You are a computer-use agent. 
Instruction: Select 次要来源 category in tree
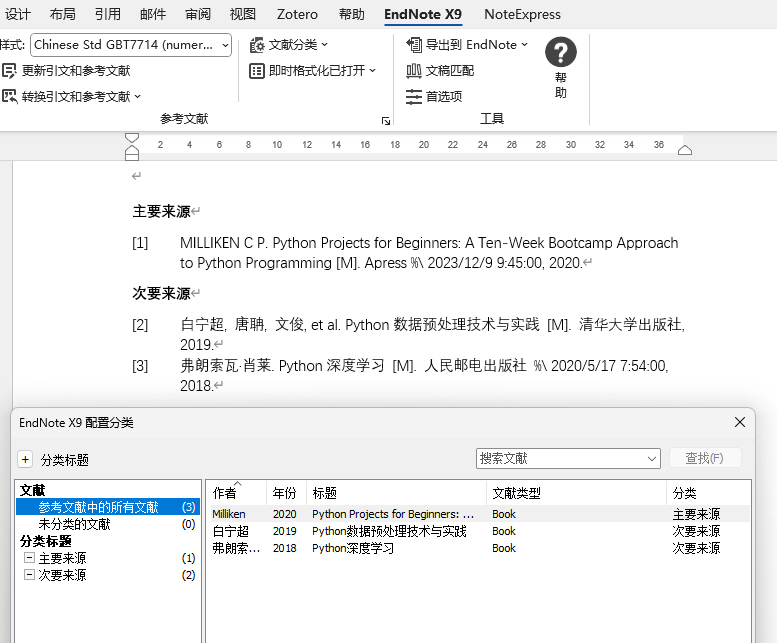62,575
